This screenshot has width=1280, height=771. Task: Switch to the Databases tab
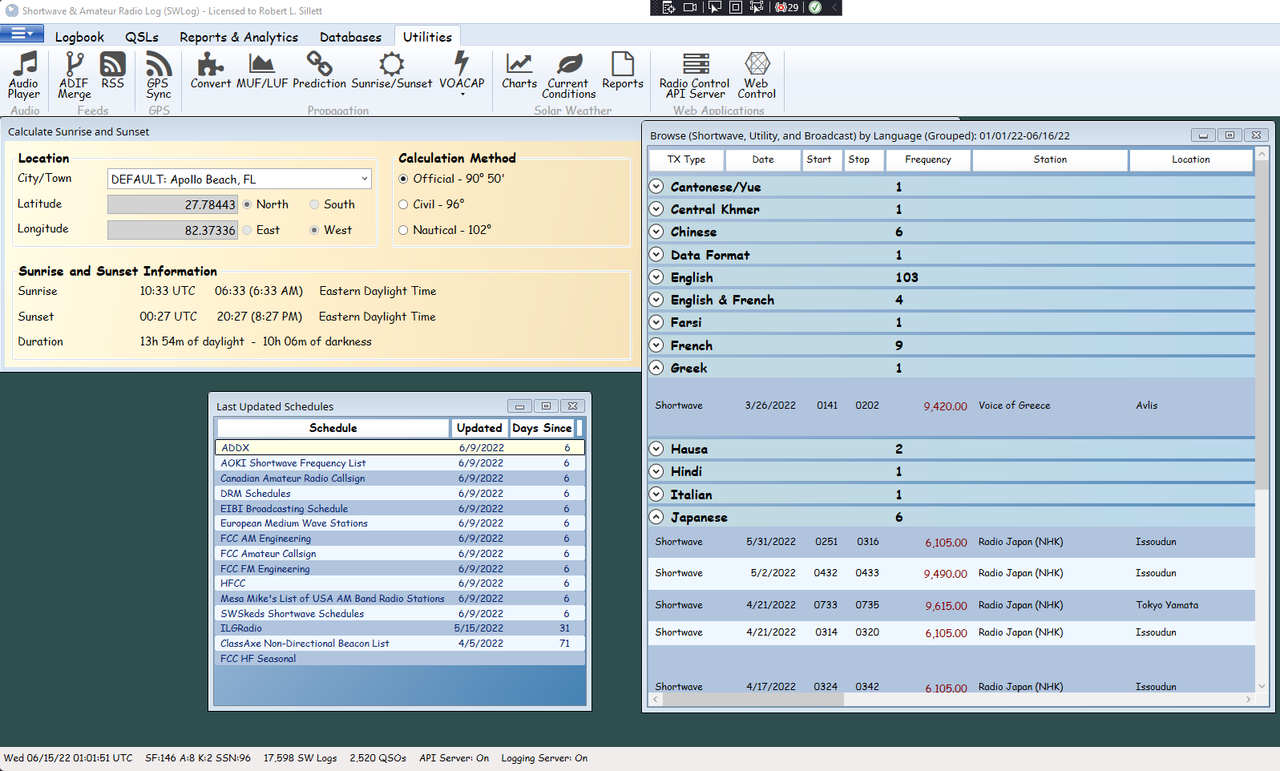350,37
